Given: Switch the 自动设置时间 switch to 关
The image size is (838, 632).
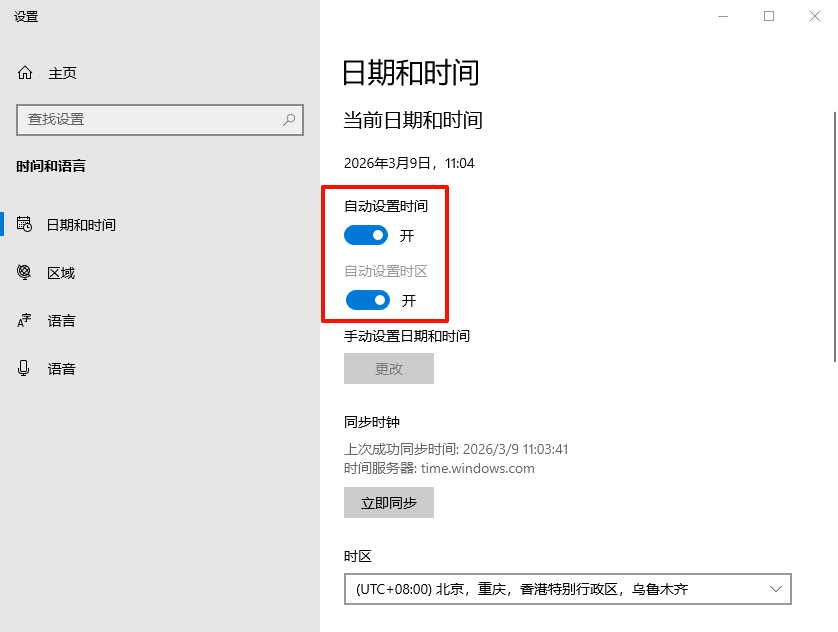Looking at the screenshot, I should pyautogui.click(x=365, y=235).
